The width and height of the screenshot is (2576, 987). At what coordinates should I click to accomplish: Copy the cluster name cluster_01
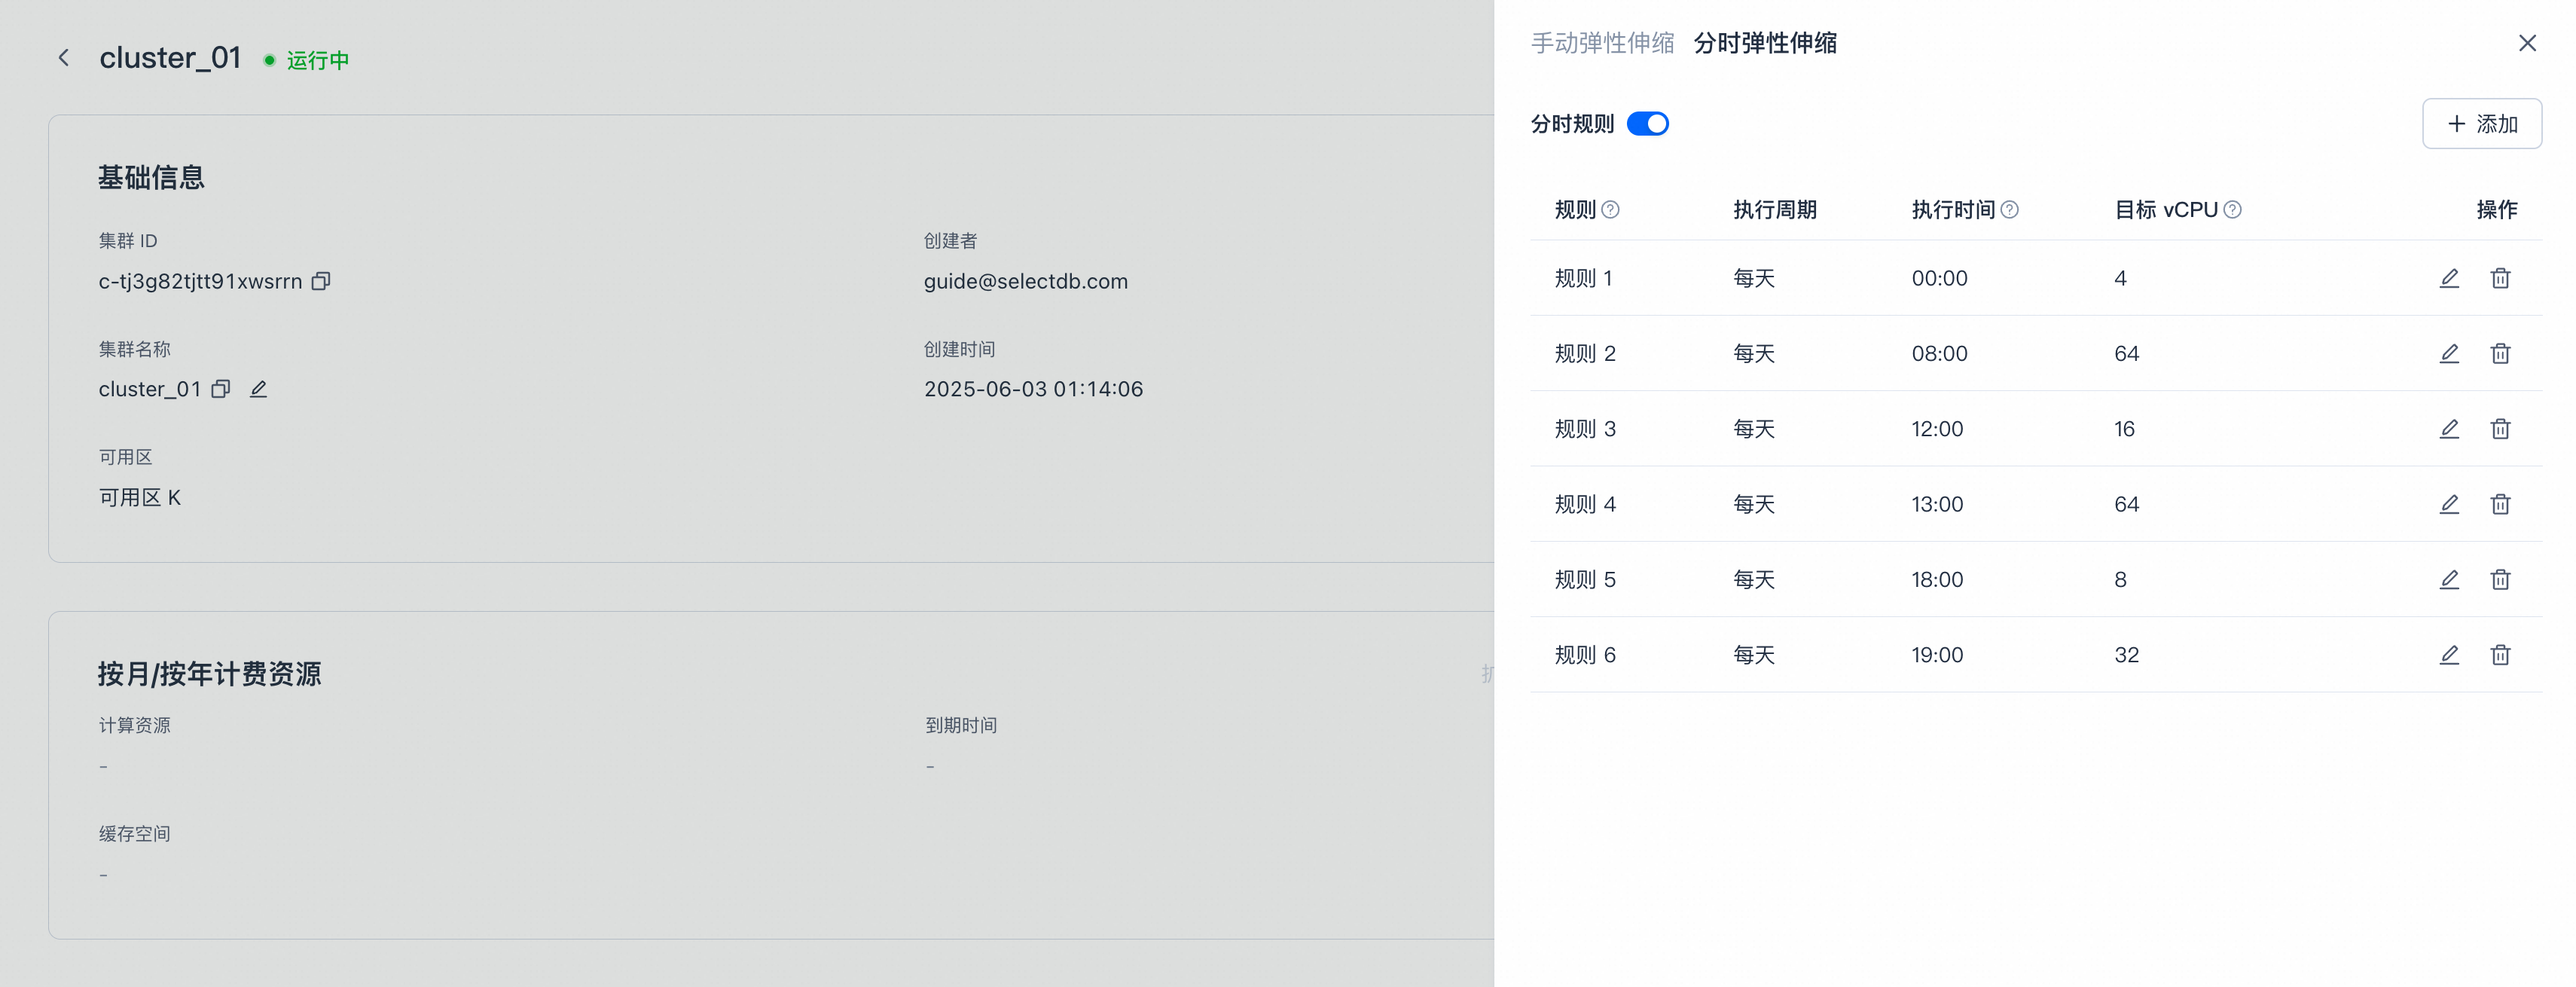pos(221,389)
